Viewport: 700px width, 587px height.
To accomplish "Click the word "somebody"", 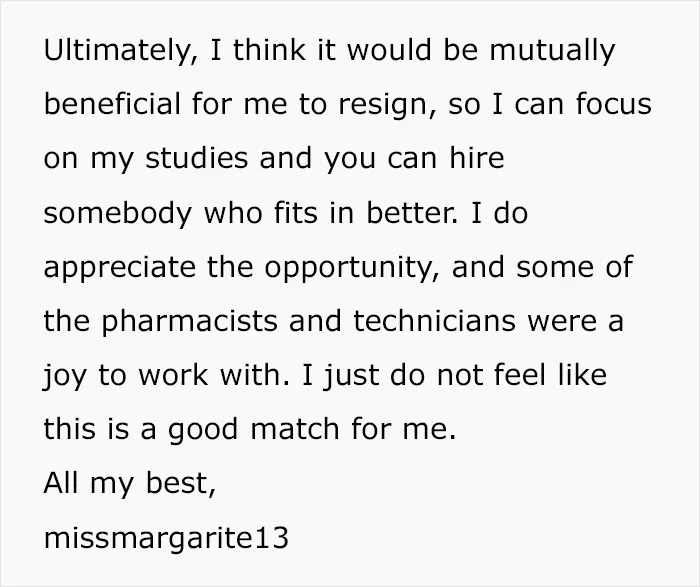I will tap(117, 214).
